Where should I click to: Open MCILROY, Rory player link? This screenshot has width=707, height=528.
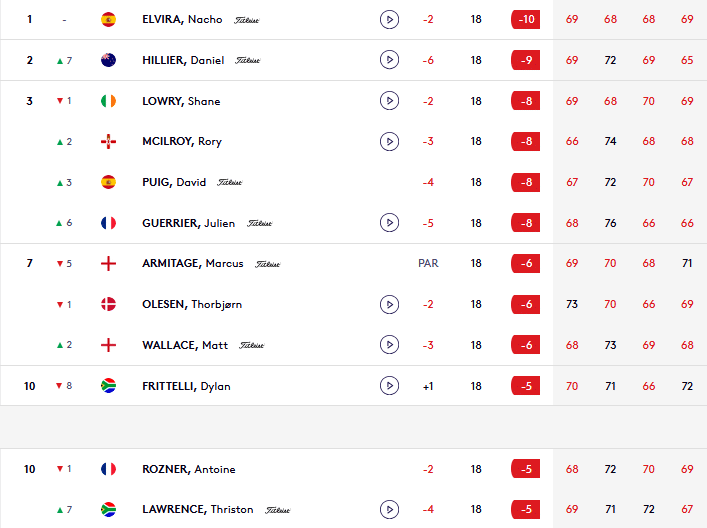182,142
